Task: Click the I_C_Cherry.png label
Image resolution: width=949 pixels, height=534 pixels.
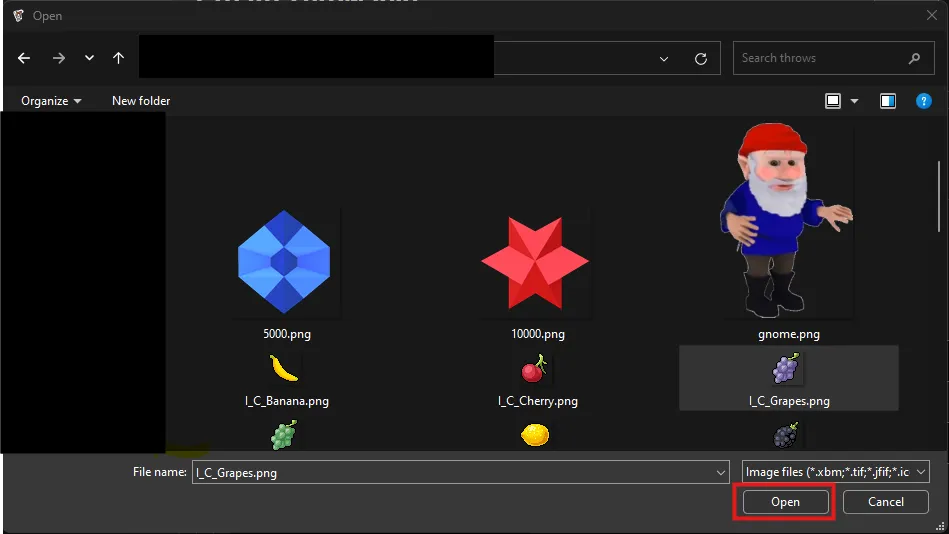Action: tap(537, 401)
